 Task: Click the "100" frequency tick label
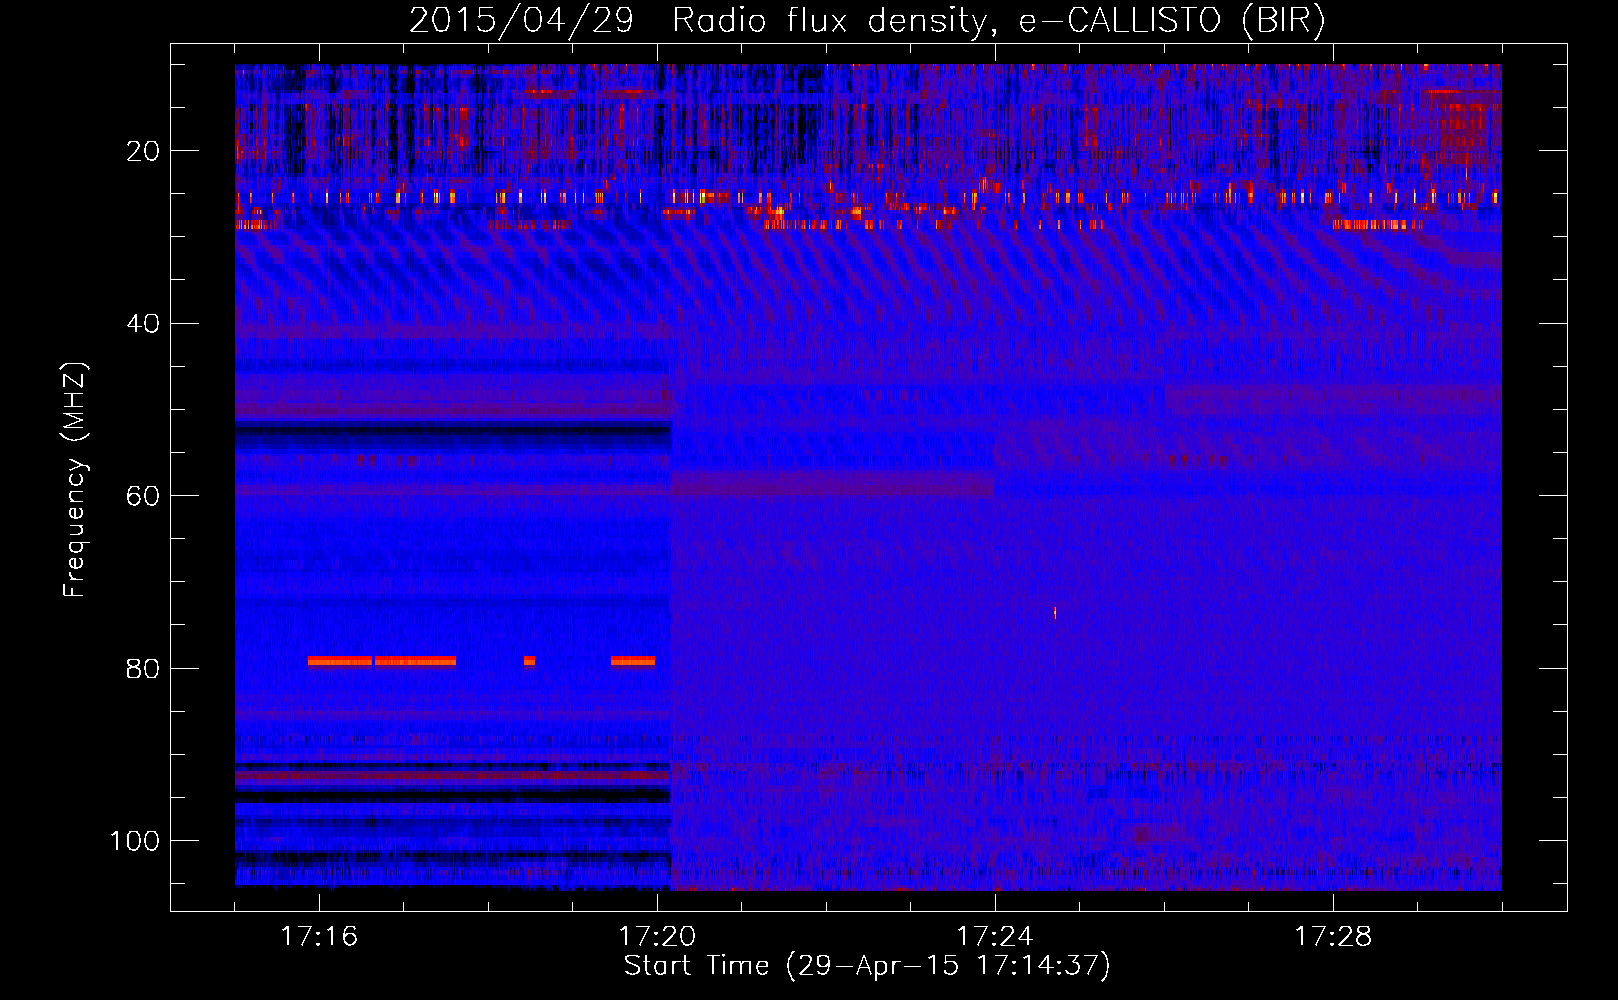135,841
